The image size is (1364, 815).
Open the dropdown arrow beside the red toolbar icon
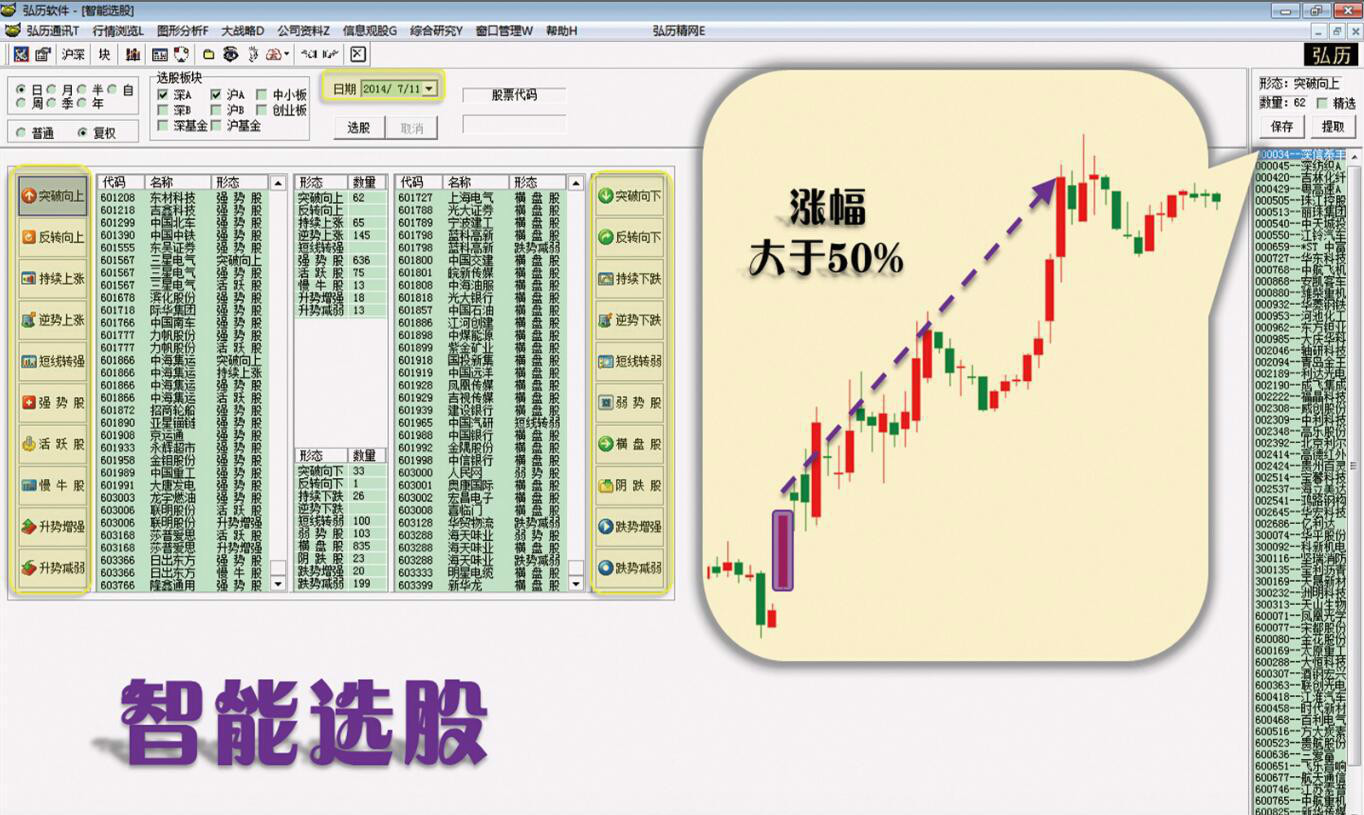point(287,54)
